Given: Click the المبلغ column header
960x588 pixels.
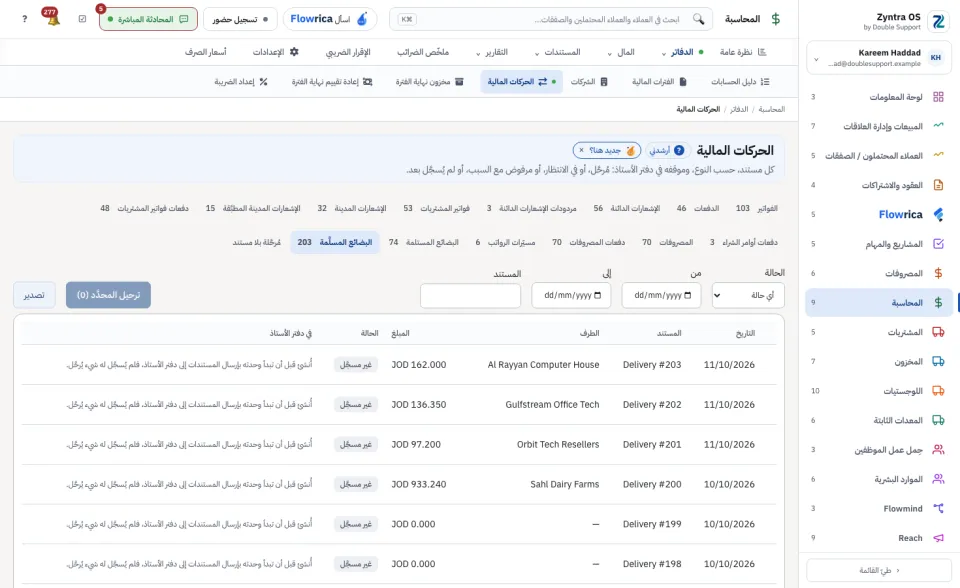Looking at the screenshot, I should 400,333.
